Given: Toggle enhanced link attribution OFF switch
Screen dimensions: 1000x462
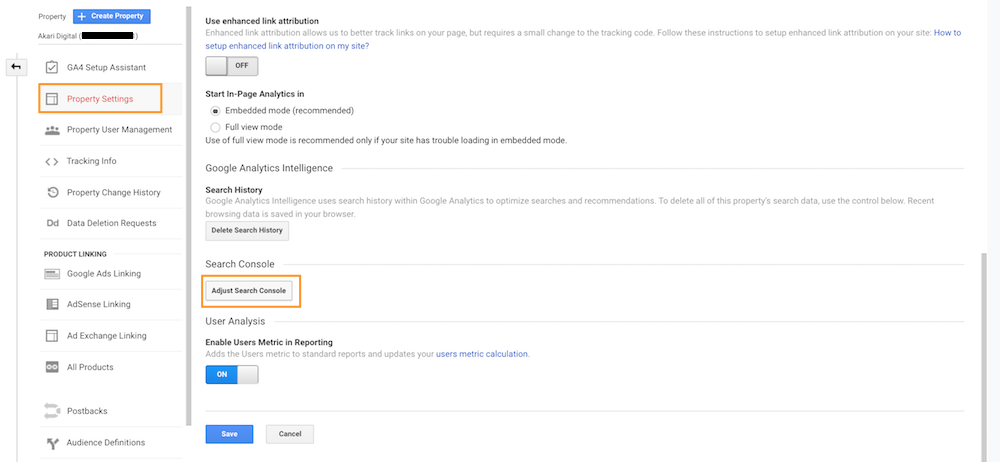Looking at the screenshot, I should [232, 66].
